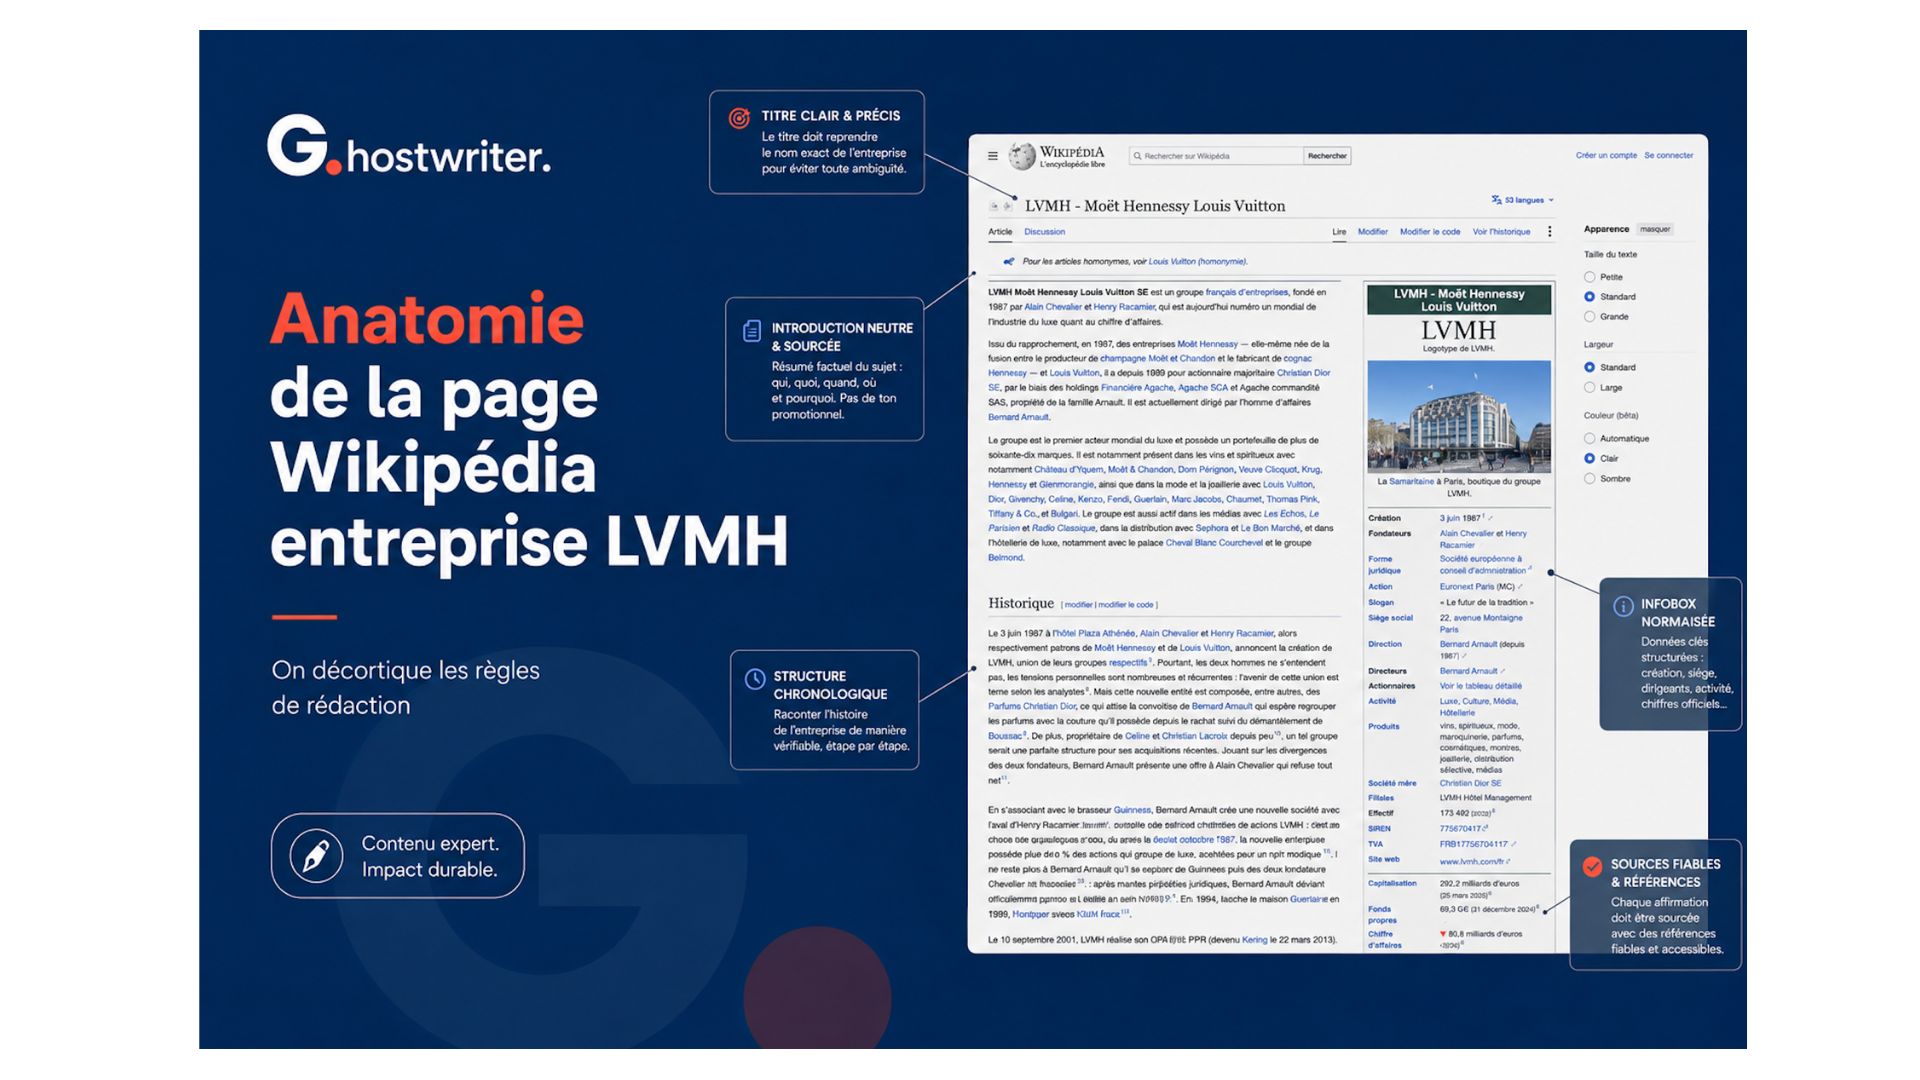Visit the www.lvmh.com website link
This screenshot has height=1080, width=1920.
[1471, 862]
